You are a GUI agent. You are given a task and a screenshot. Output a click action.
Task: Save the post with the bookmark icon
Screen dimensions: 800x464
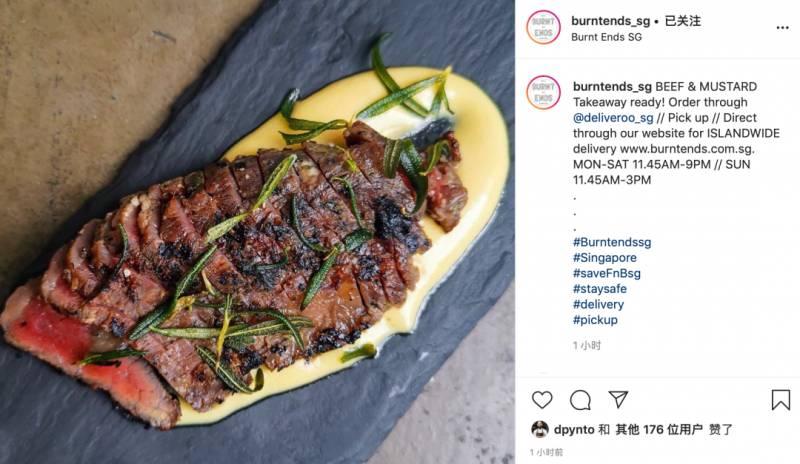click(x=780, y=400)
